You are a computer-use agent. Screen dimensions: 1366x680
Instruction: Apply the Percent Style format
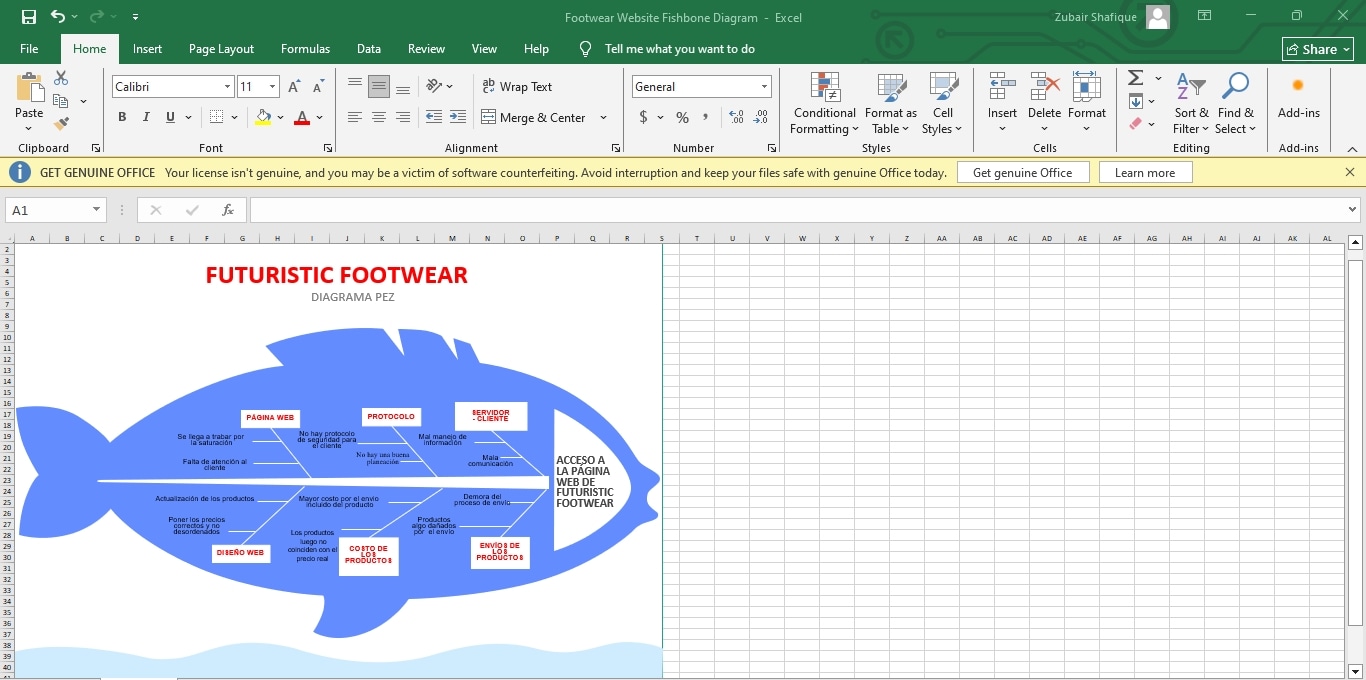tap(682, 117)
